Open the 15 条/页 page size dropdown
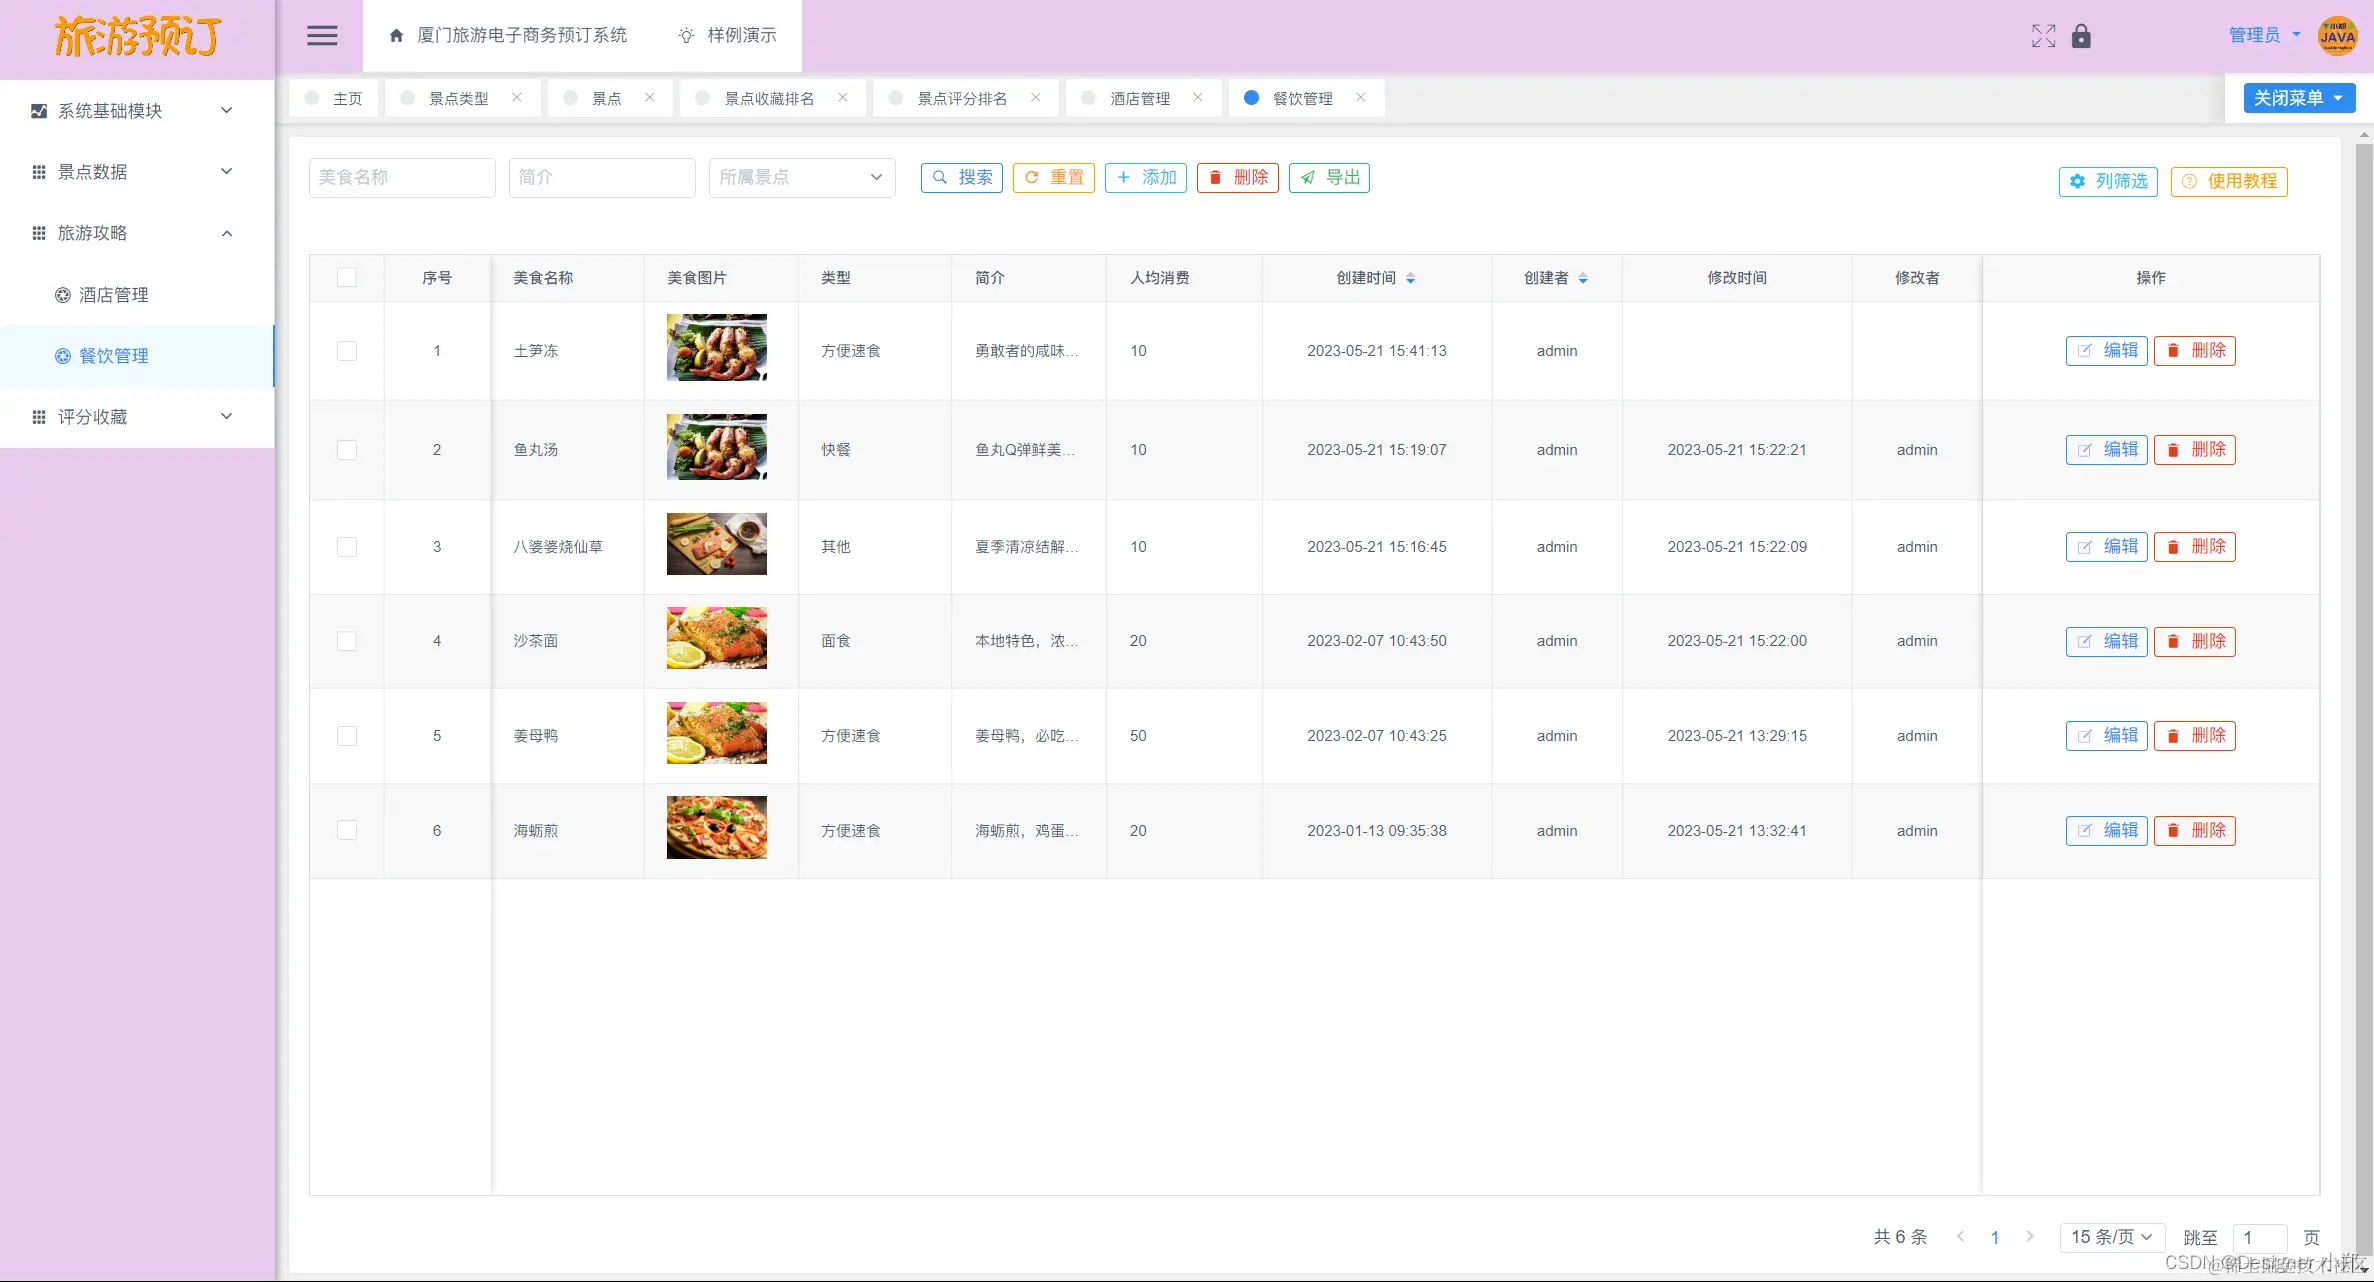The width and height of the screenshot is (2374, 1282). [2111, 1237]
